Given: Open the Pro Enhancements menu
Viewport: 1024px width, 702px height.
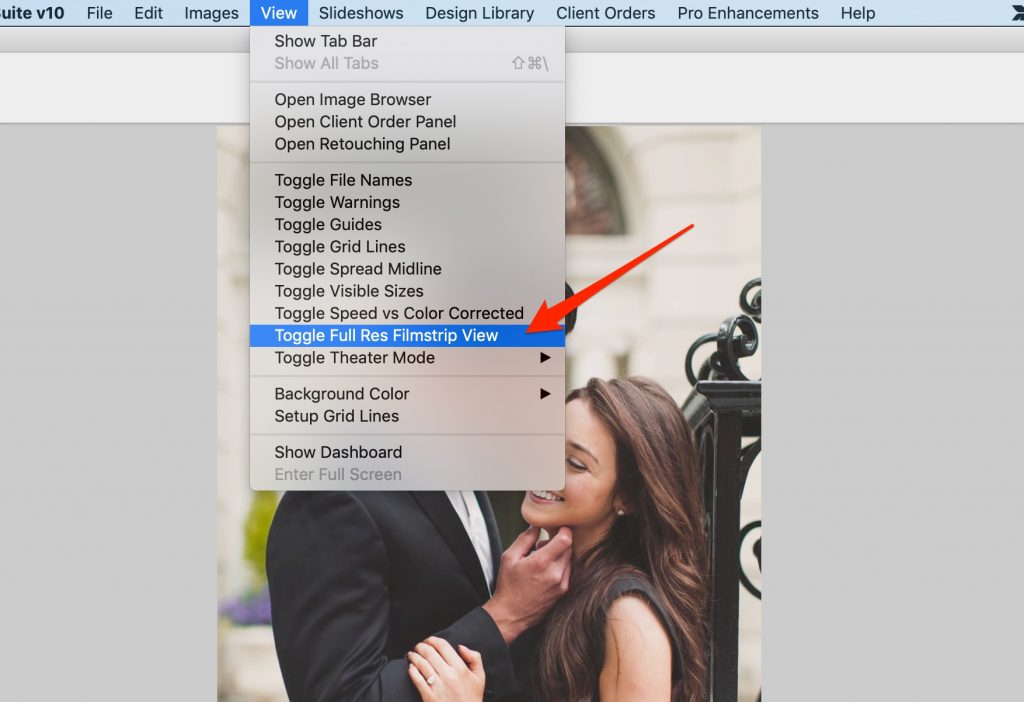Looking at the screenshot, I should point(748,13).
